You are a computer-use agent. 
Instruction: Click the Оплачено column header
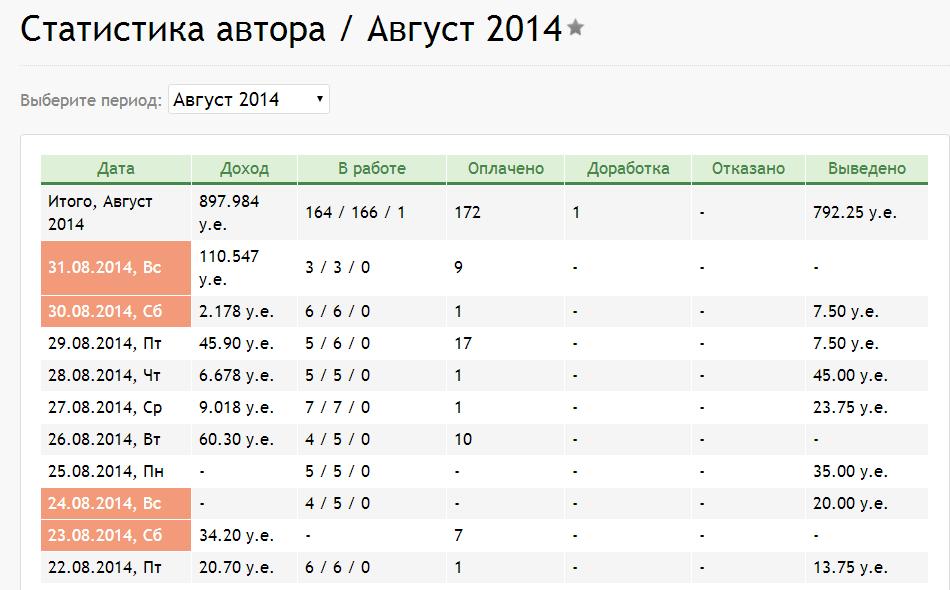[x=505, y=169]
